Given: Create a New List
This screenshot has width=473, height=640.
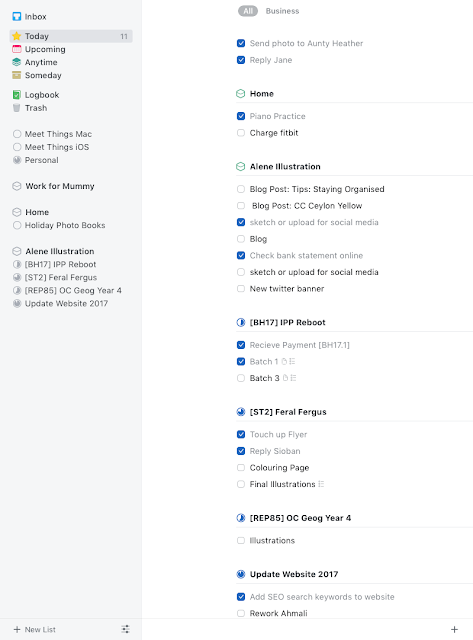Looking at the screenshot, I should pyautogui.click(x=35, y=629).
